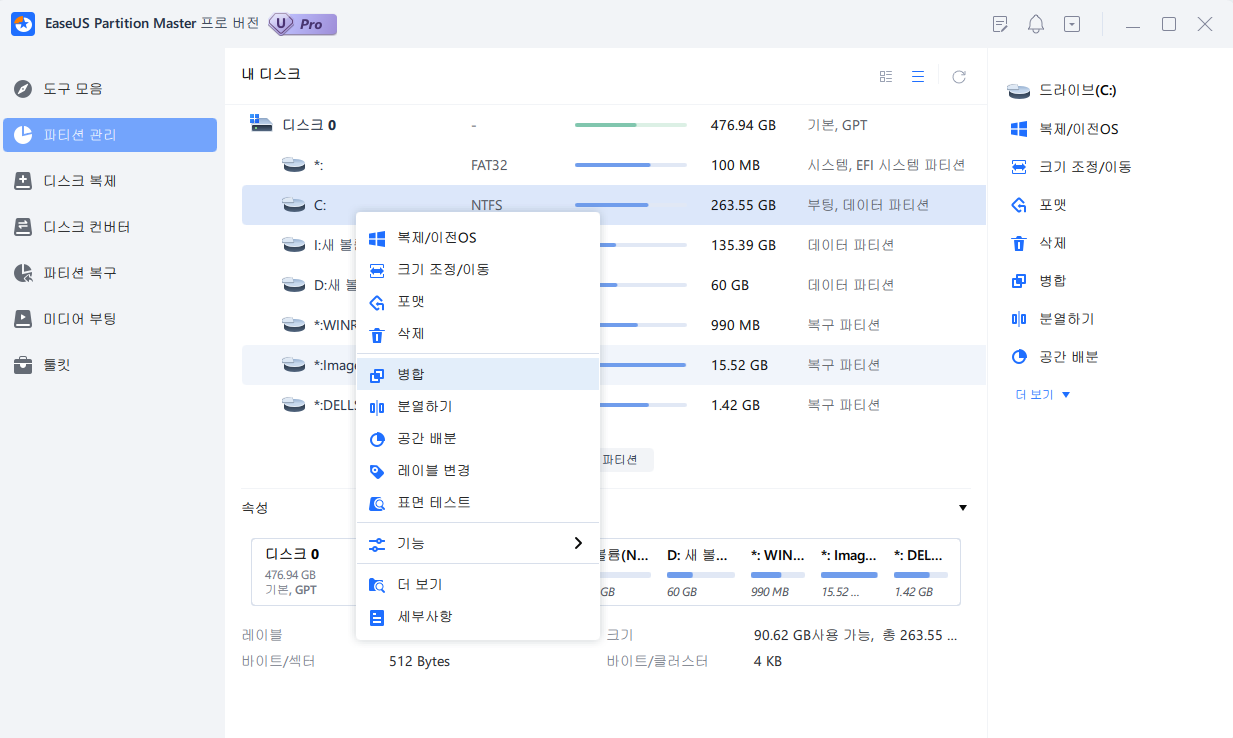Open the title bar dropdown menu icon
Image resolution: width=1233 pixels, height=738 pixels.
tap(1072, 24)
